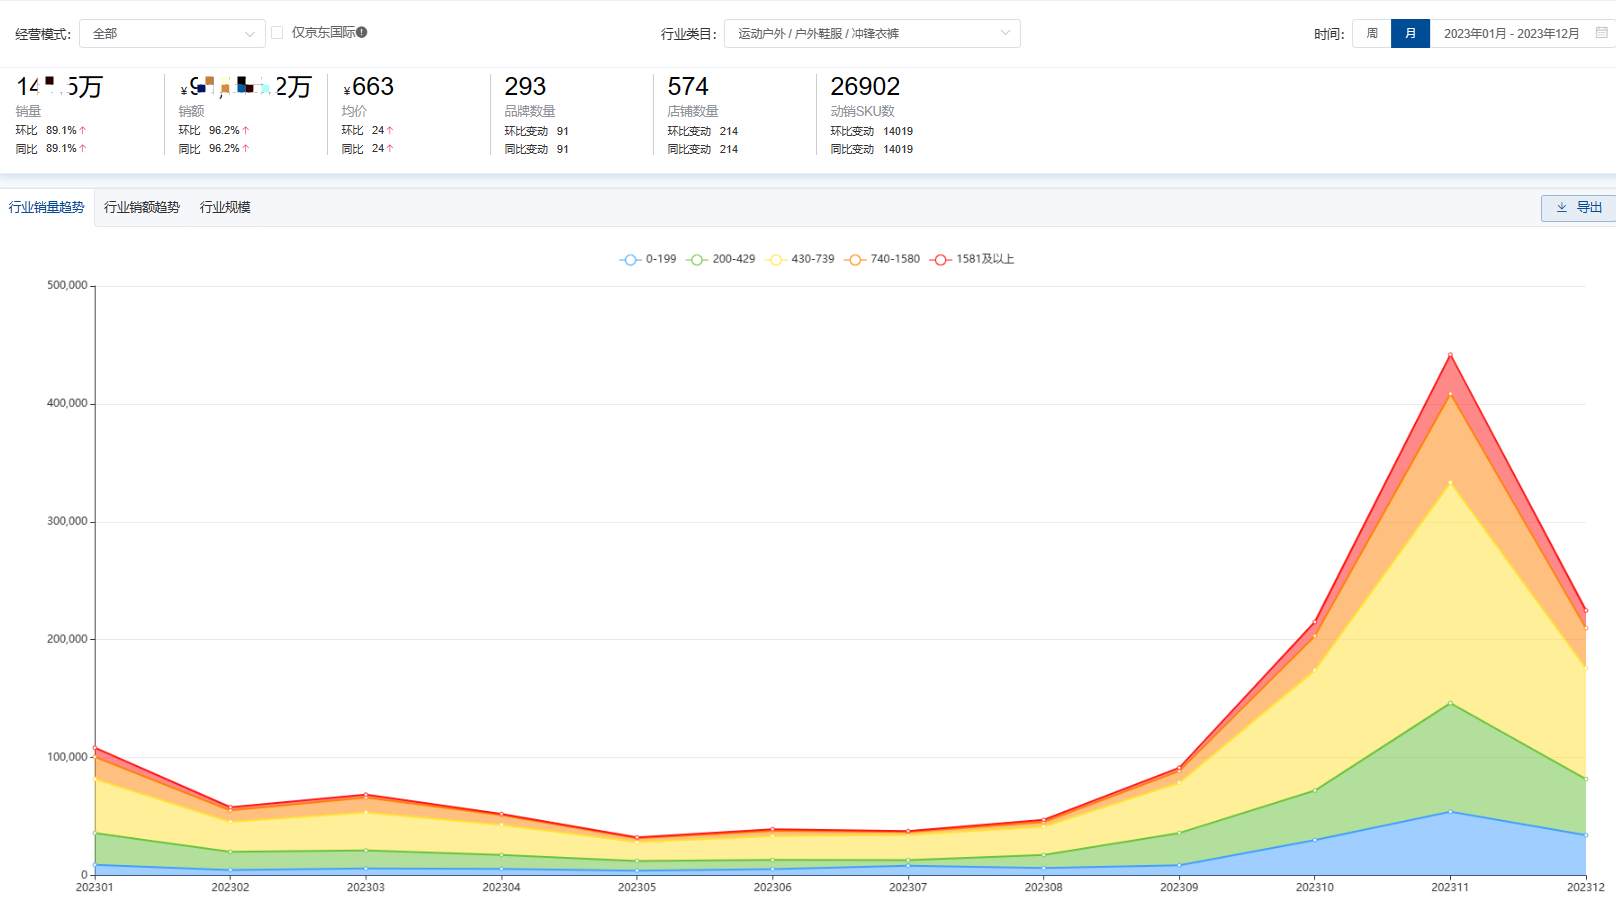Viewport: 1616px width, 899px height.
Task: Open the 行业规模 tab
Action: [225, 208]
